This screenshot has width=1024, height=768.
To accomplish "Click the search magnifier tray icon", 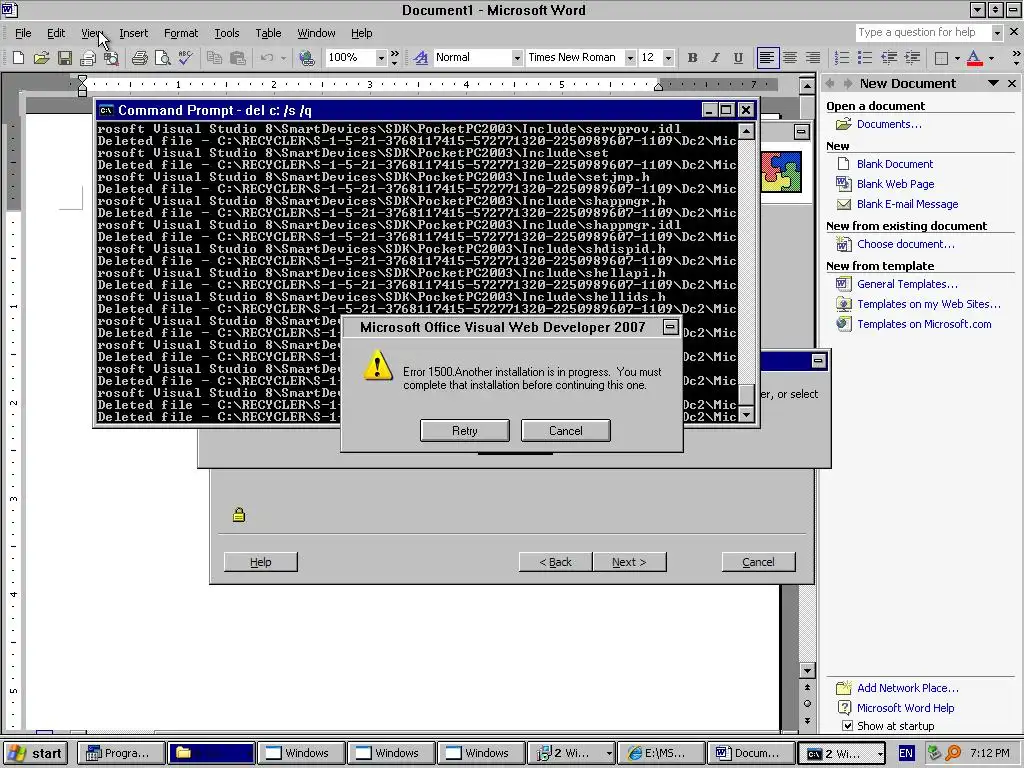I will pyautogui.click(x=953, y=753).
